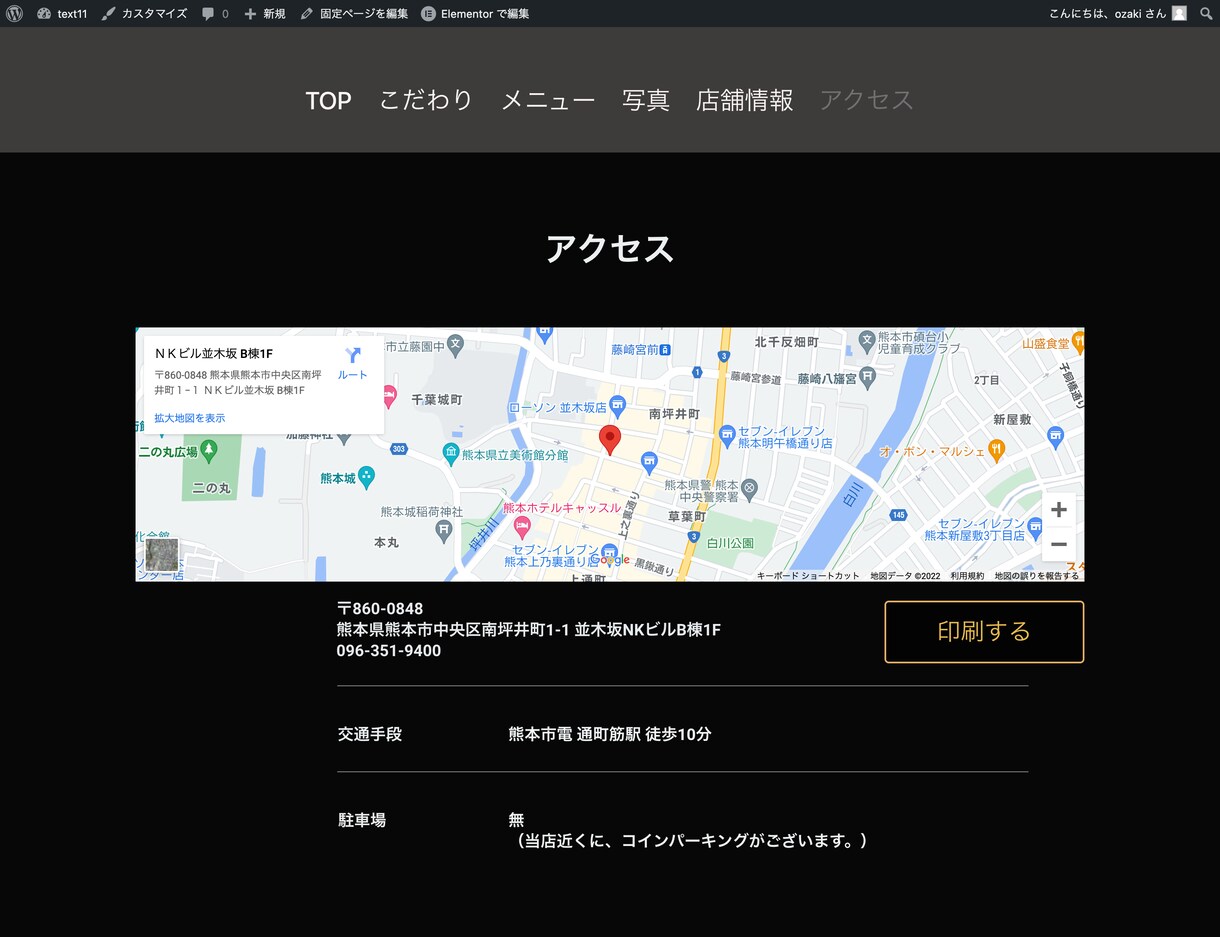The image size is (1220, 937).
Task: Switch to satellite view thumbnail on map
Action: pyautogui.click(x=162, y=554)
